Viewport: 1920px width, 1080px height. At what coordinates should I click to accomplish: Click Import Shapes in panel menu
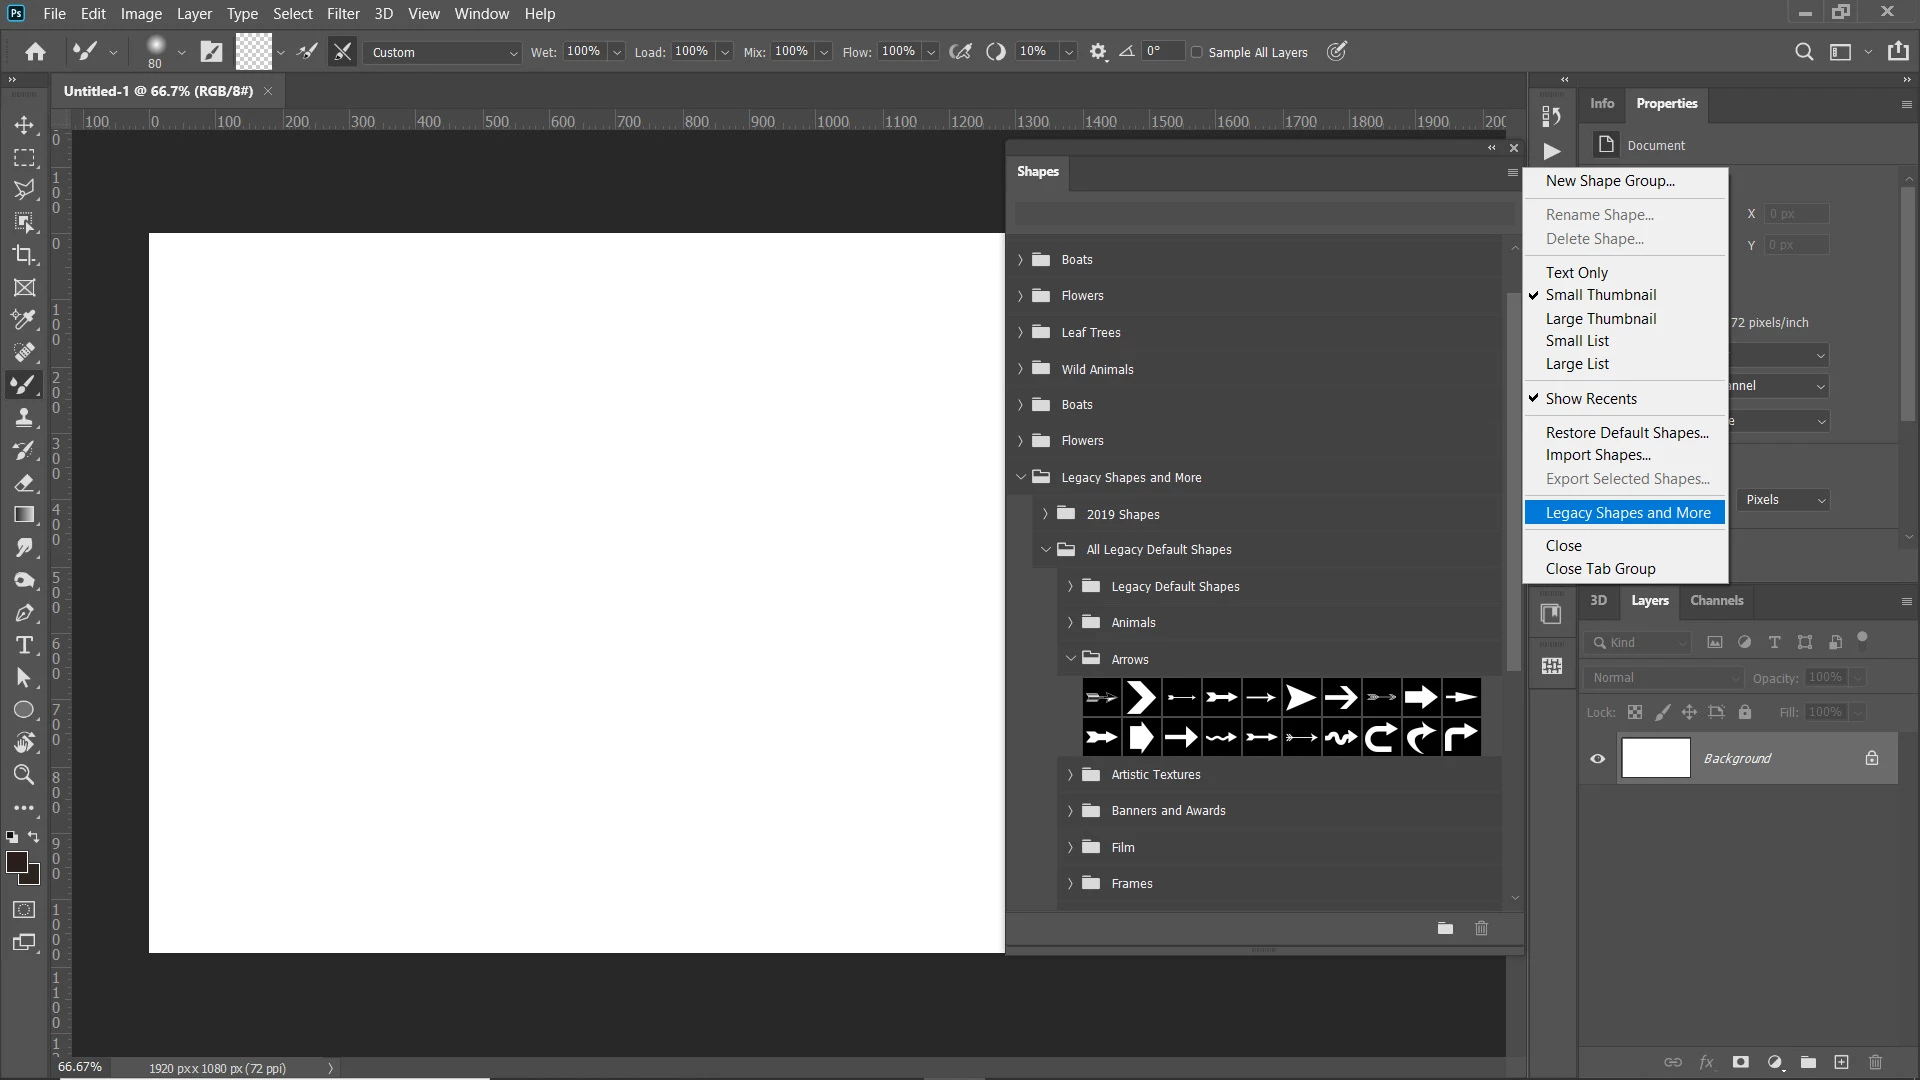click(x=1597, y=455)
